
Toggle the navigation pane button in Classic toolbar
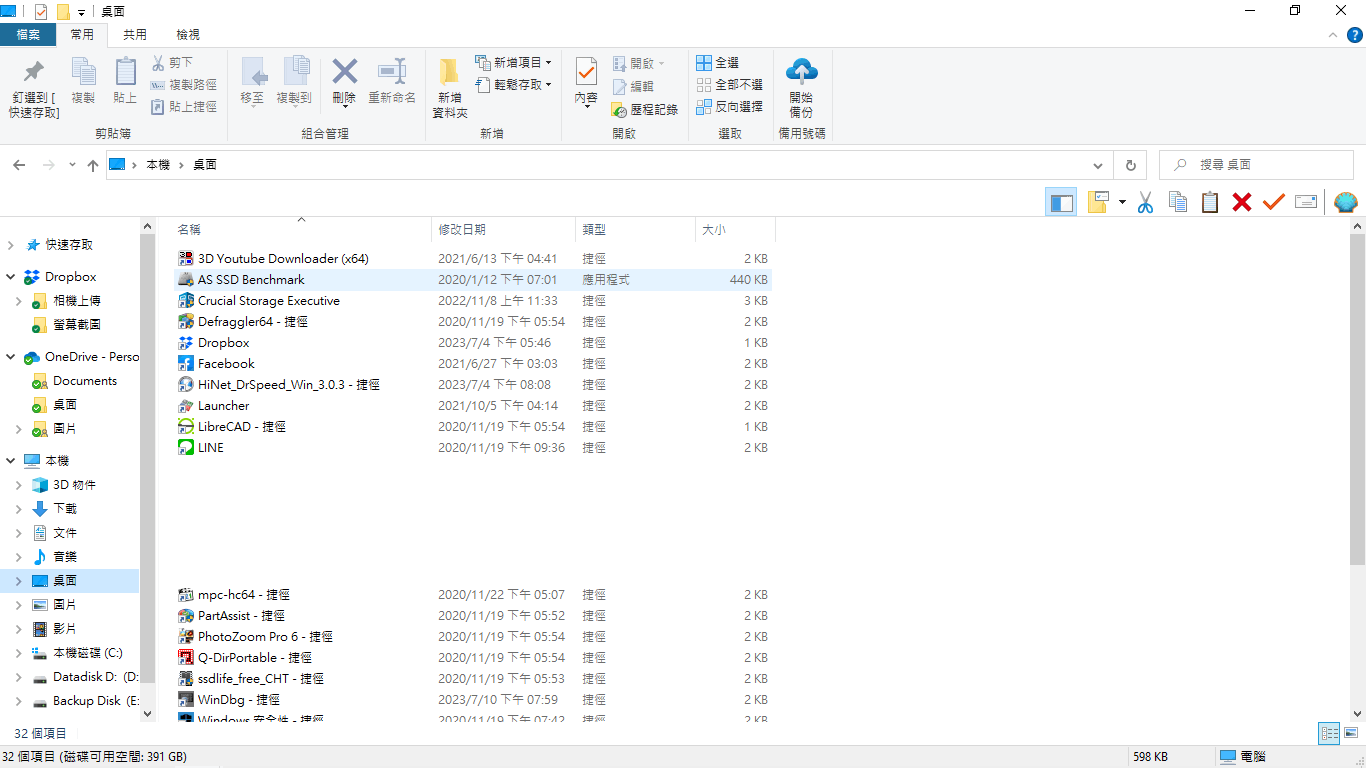coord(1061,202)
